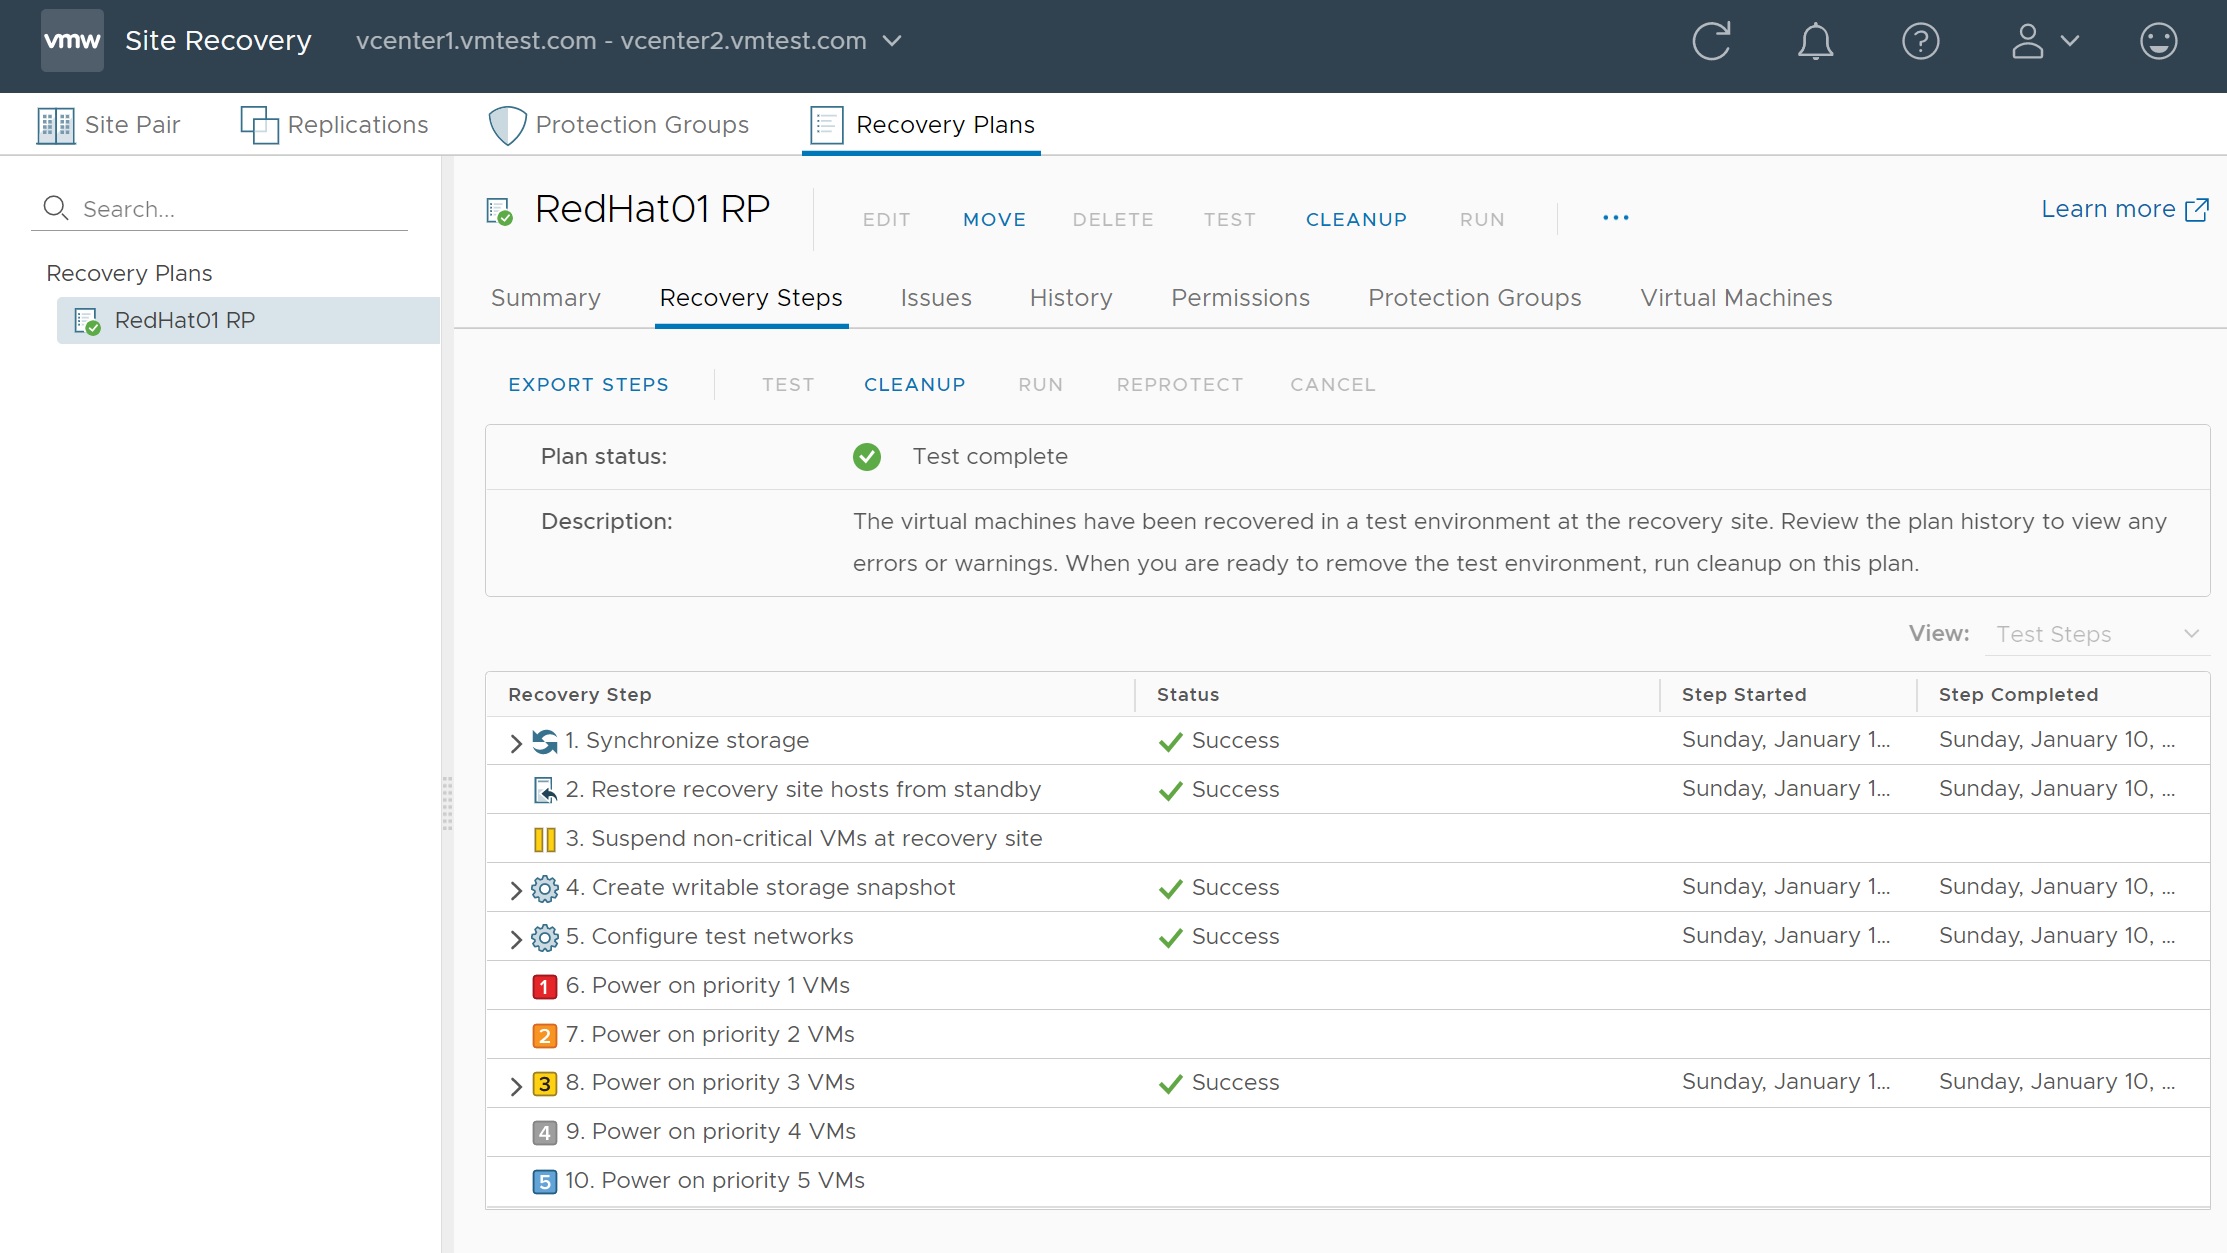Click the Export Steps button
Screen dimensions: 2227x1253
588,385
